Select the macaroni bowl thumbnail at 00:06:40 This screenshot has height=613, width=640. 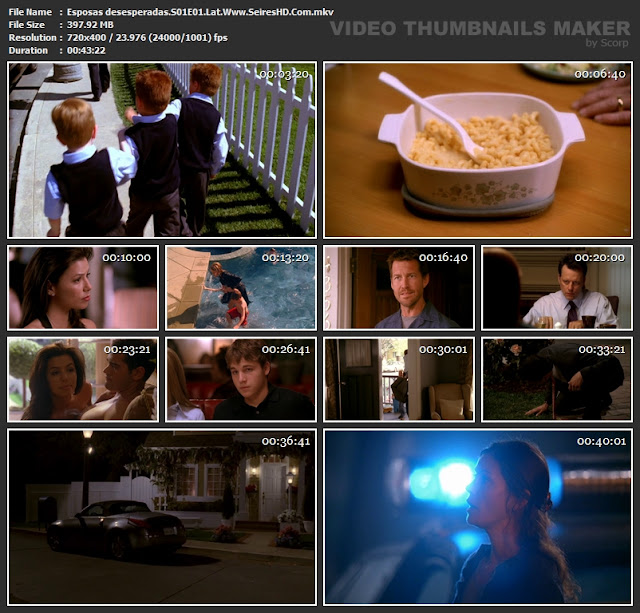(478, 150)
